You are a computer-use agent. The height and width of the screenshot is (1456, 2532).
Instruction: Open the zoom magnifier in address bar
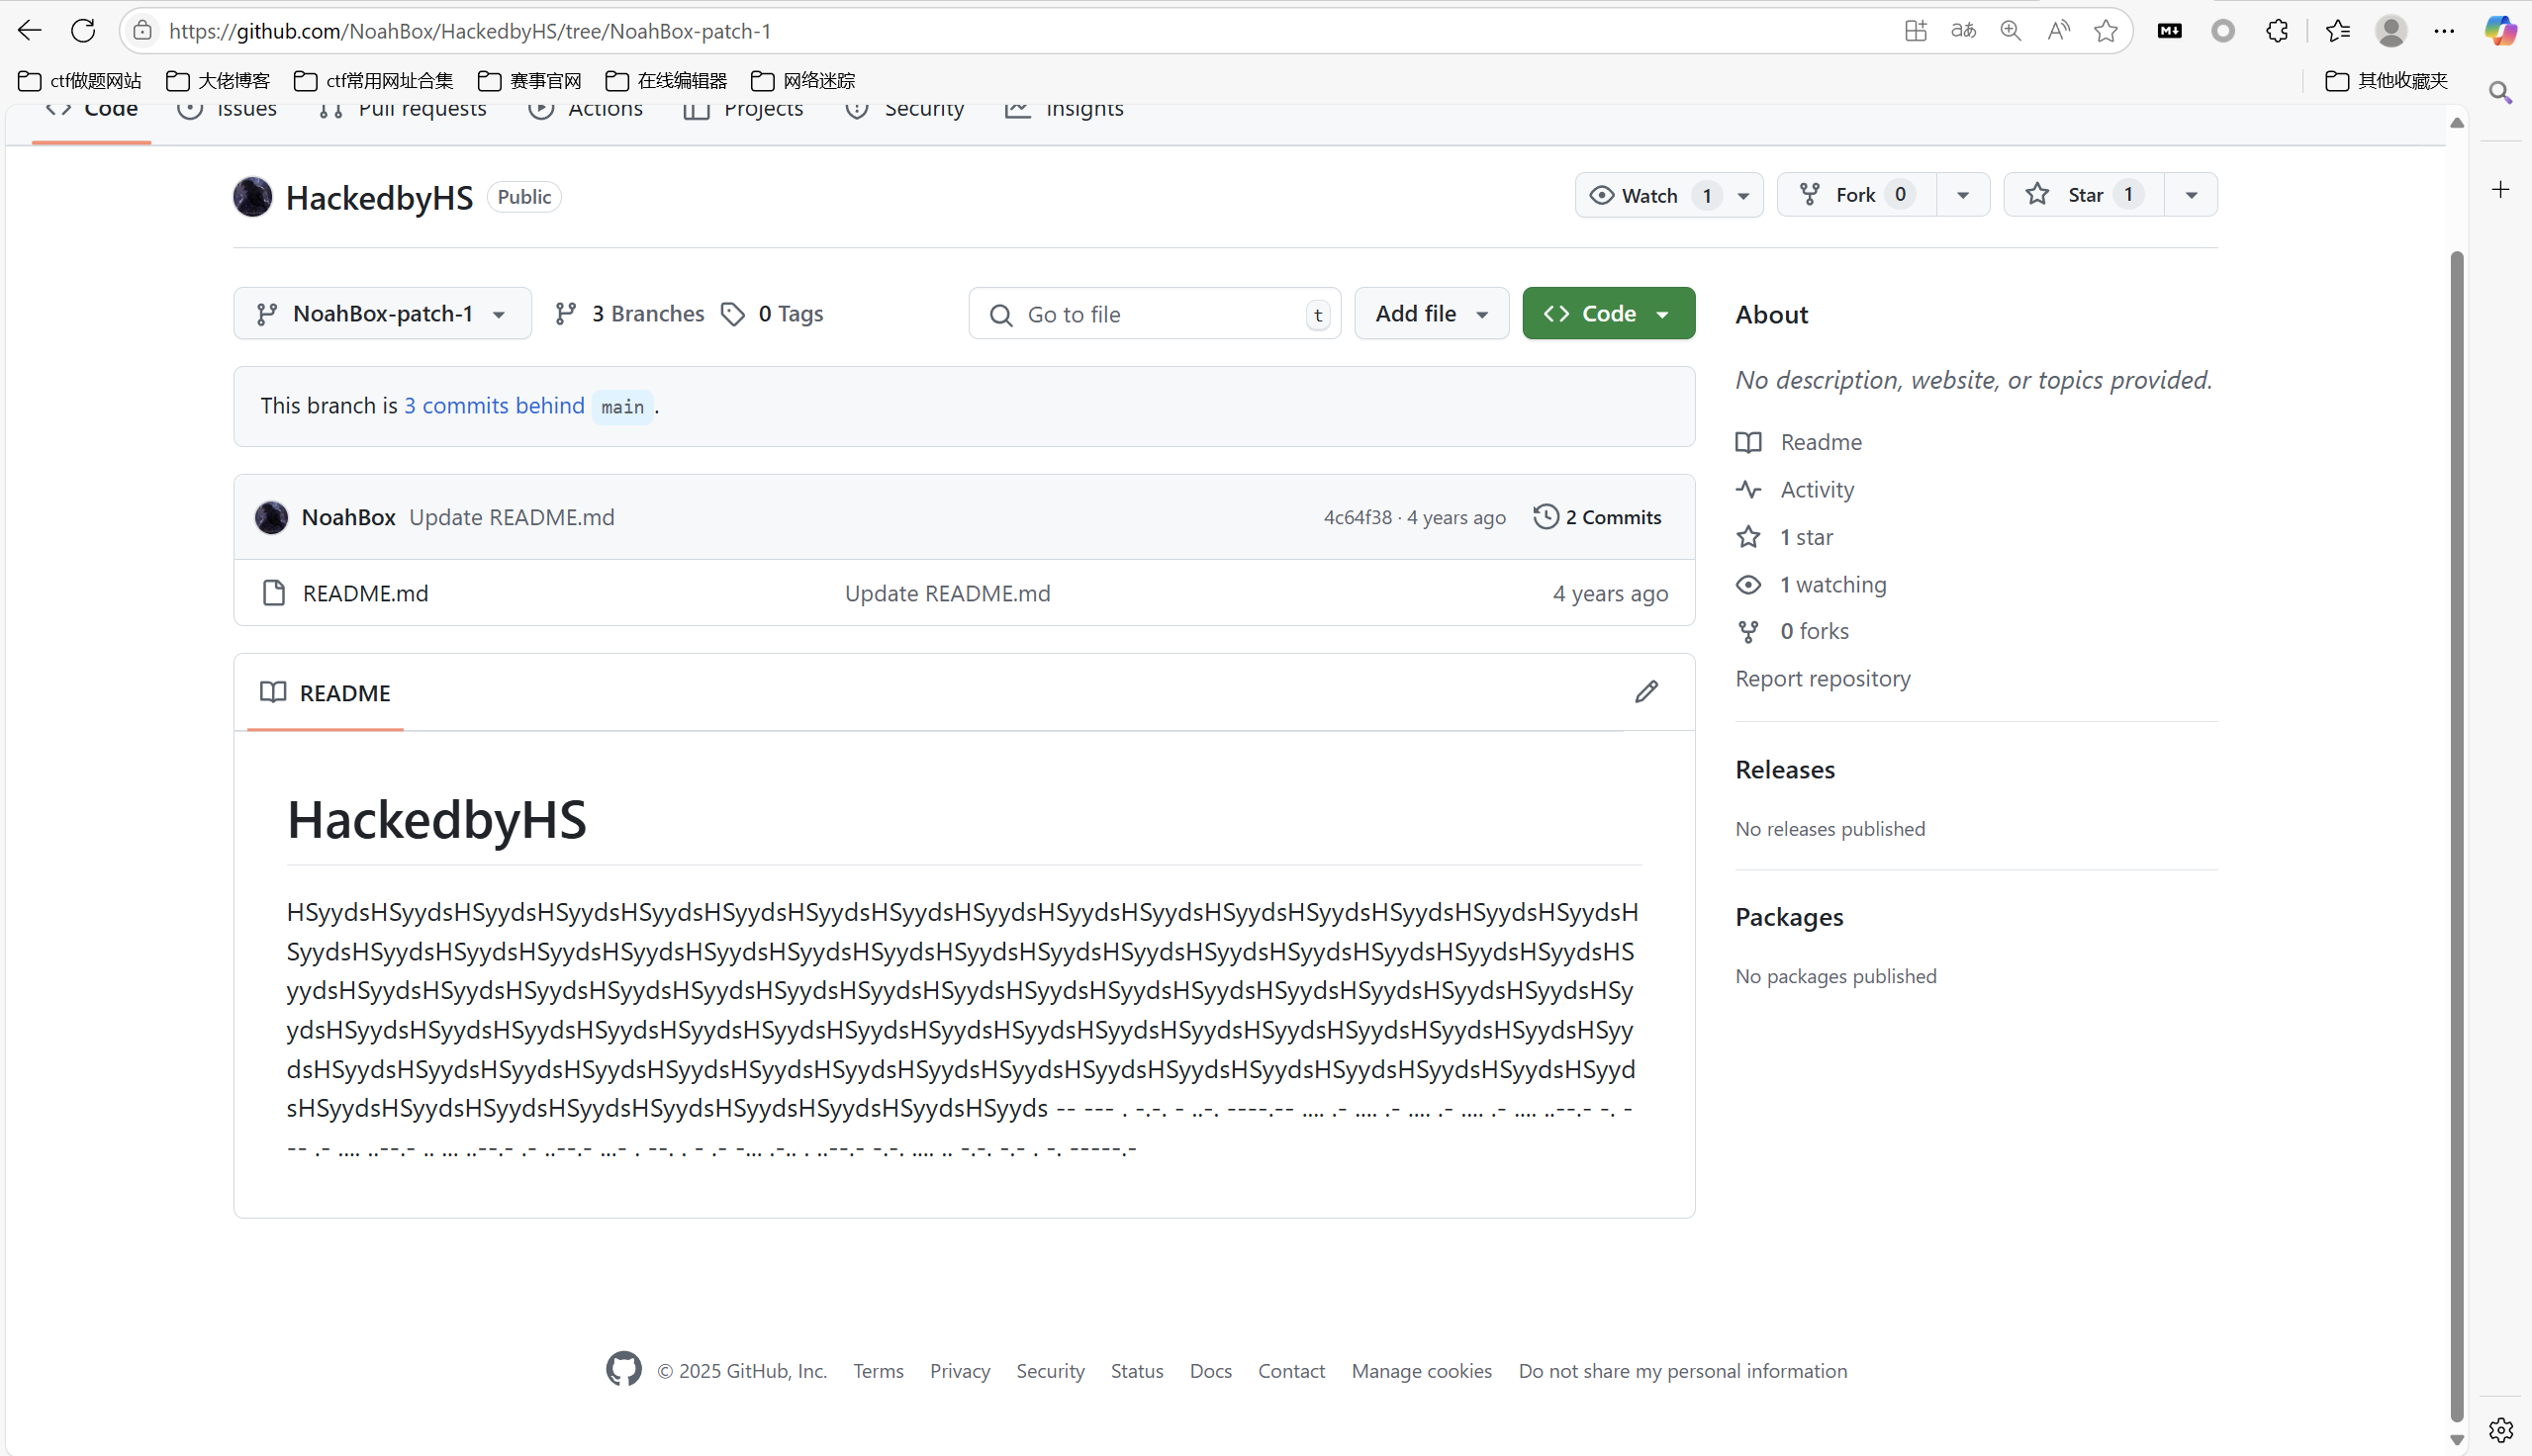2011,31
